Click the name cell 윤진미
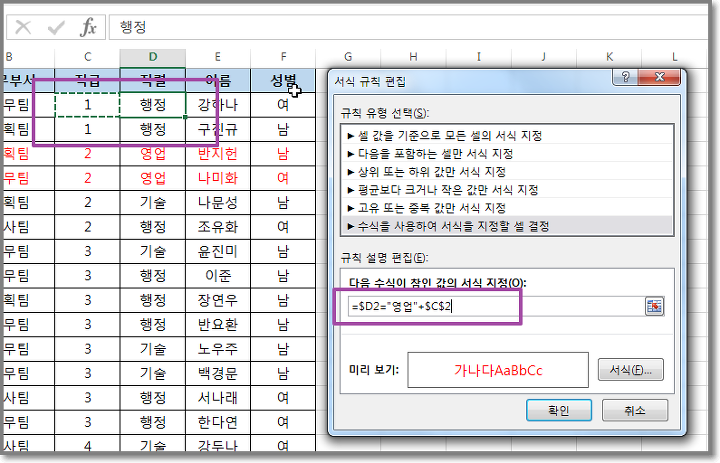 [x=218, y=251]
